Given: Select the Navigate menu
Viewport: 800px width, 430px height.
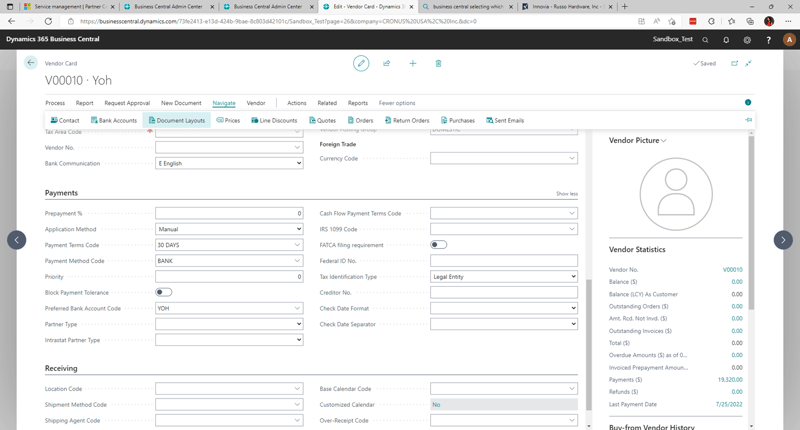Looking at the screenshot, I should coord(224,103).
